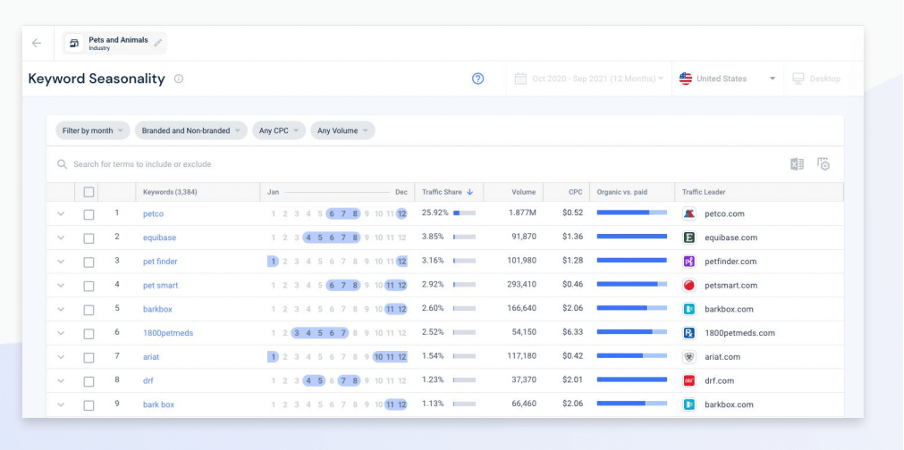Open the pet finder keyword link
The height and width of the screenshot is (450, 904).
160,262
